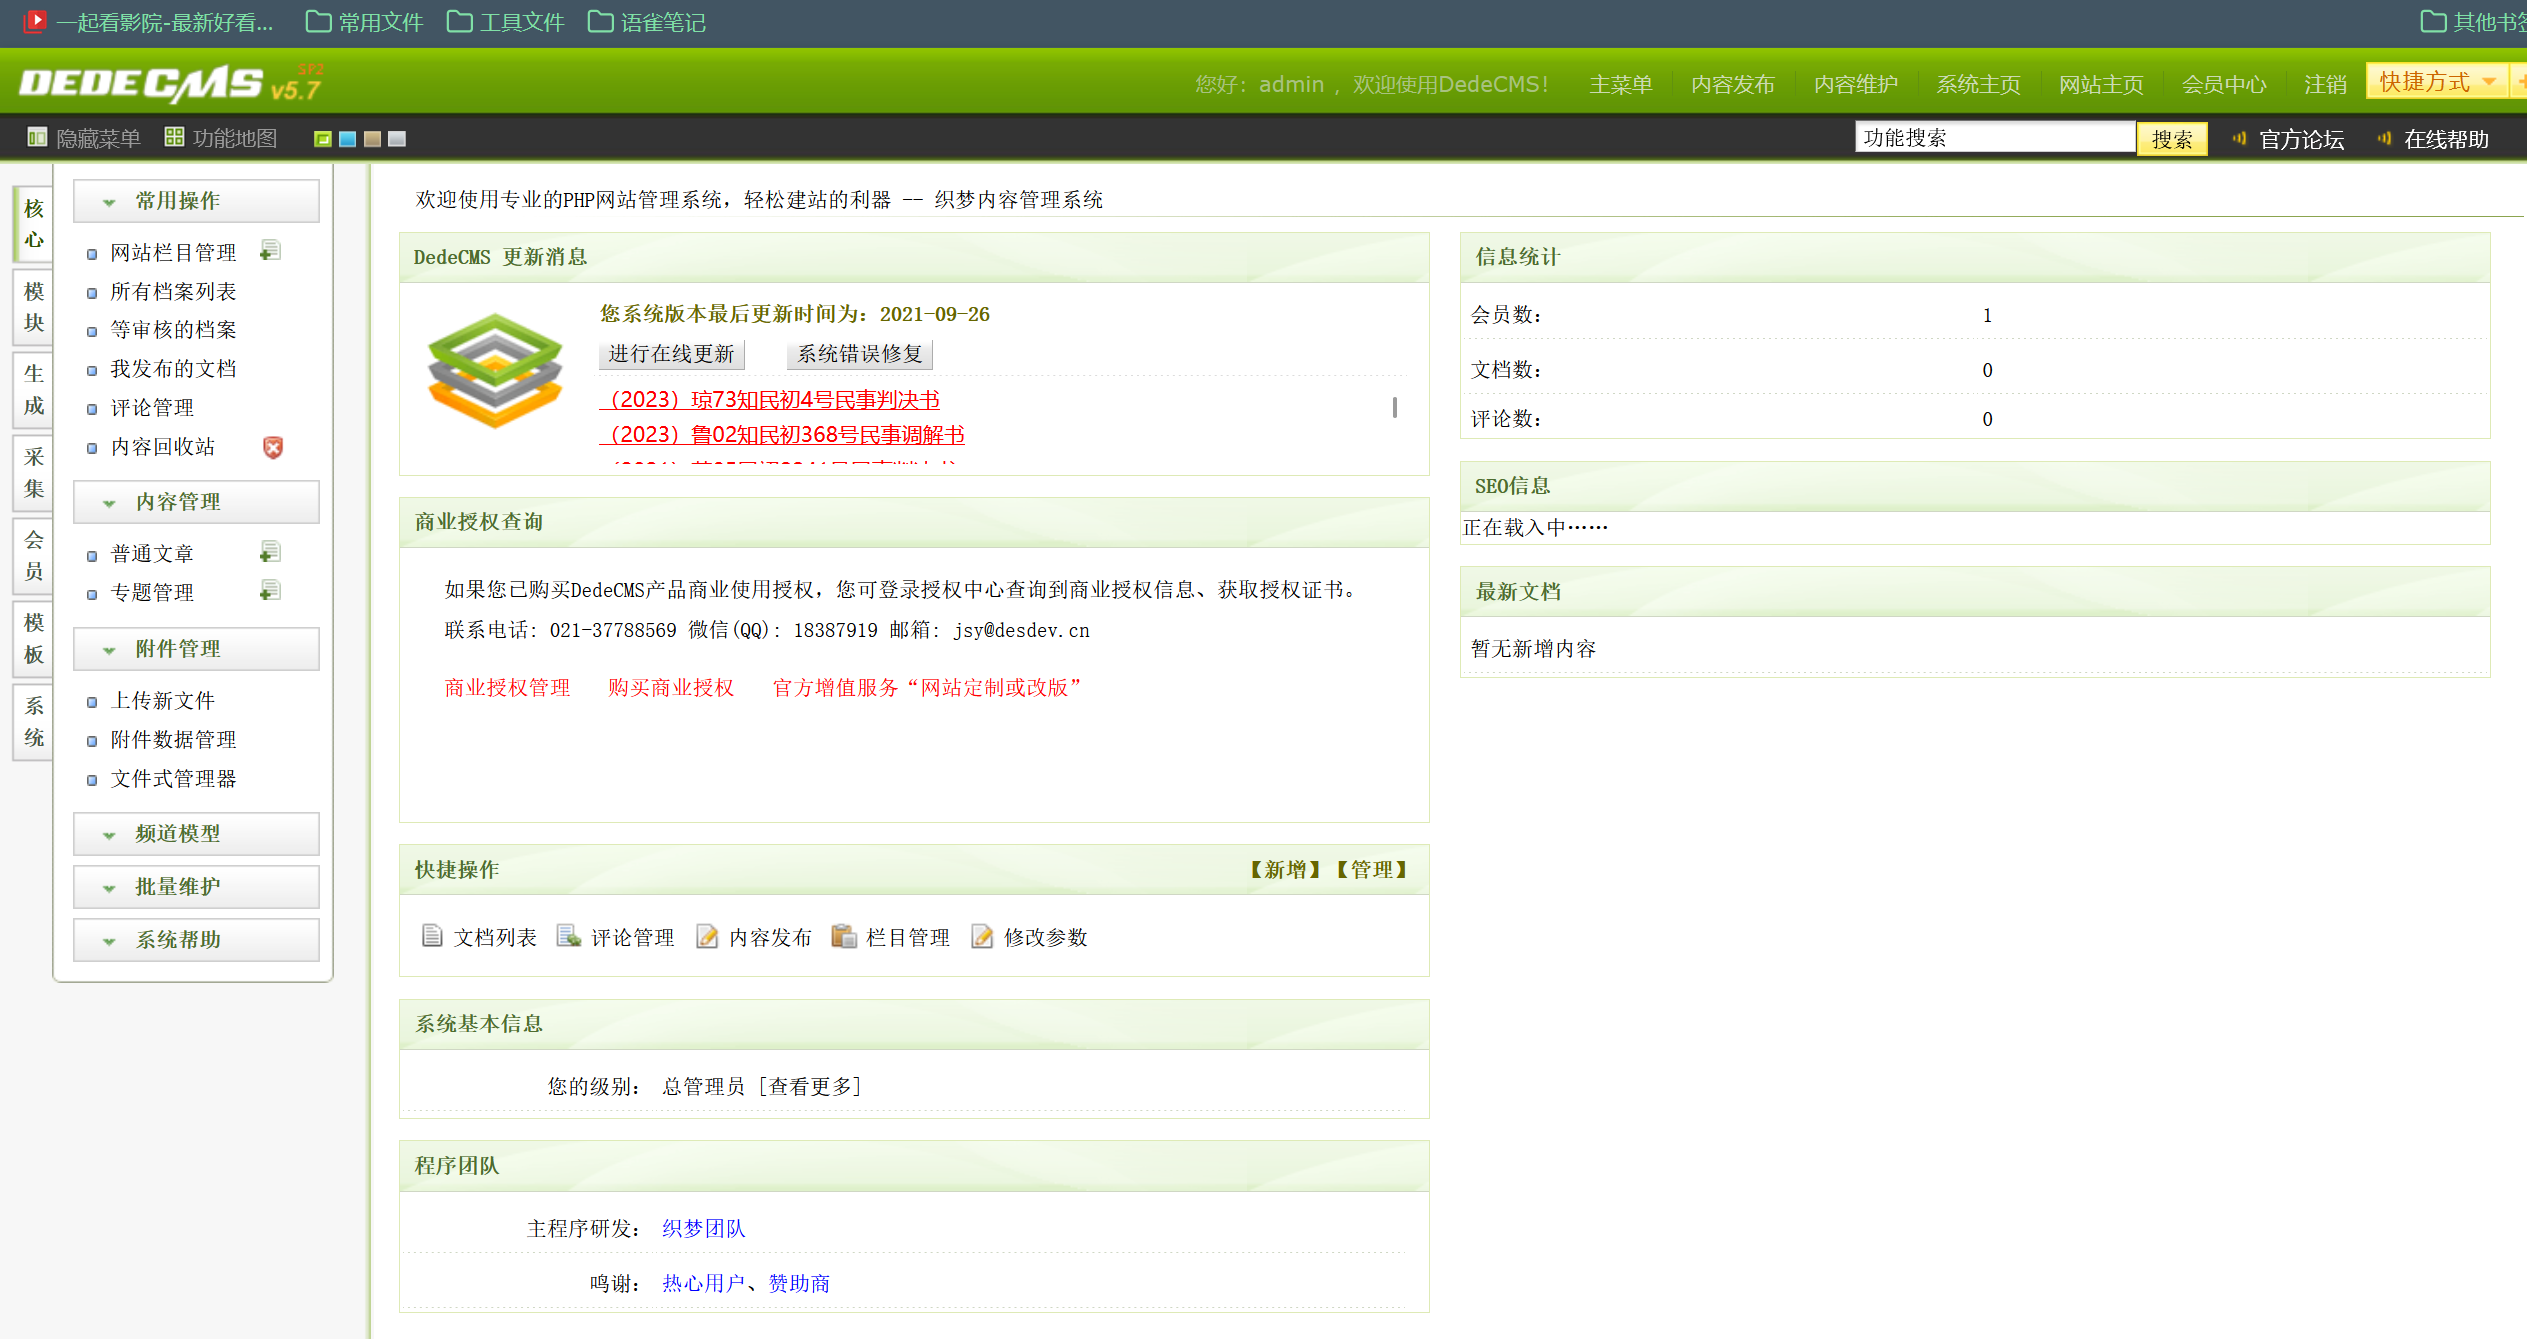This screenshot has height=1339, width=2527.
Task: Click the [查看更多] link
Action: tap(810, 1086)
